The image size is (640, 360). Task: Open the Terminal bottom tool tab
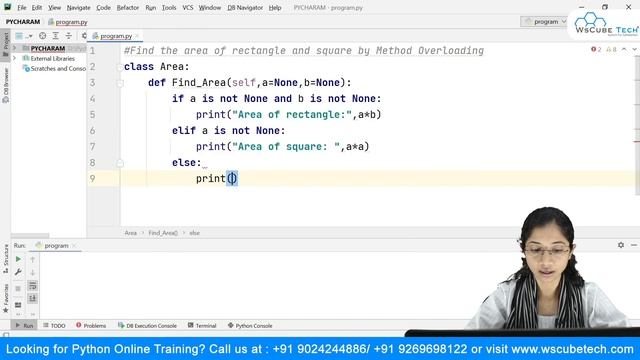[x=202, y=325]
